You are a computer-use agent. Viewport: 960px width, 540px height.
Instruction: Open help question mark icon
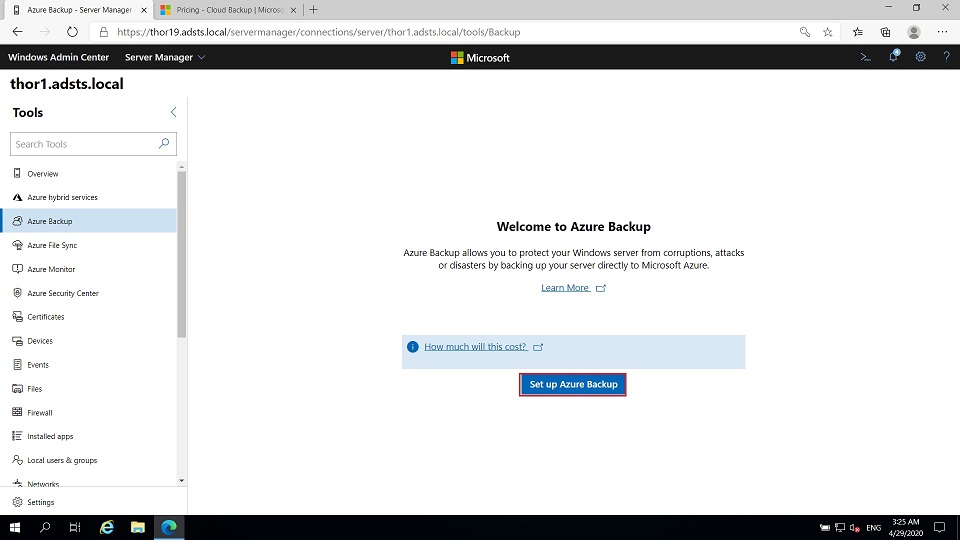[x=947, y=57]
